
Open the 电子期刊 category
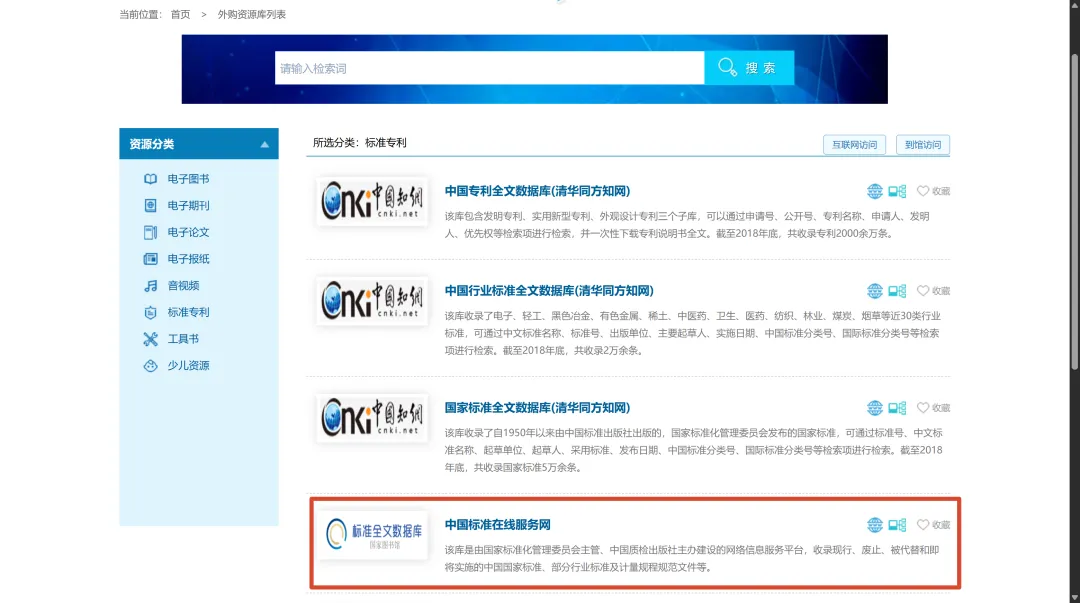click(x=188, y=205)
